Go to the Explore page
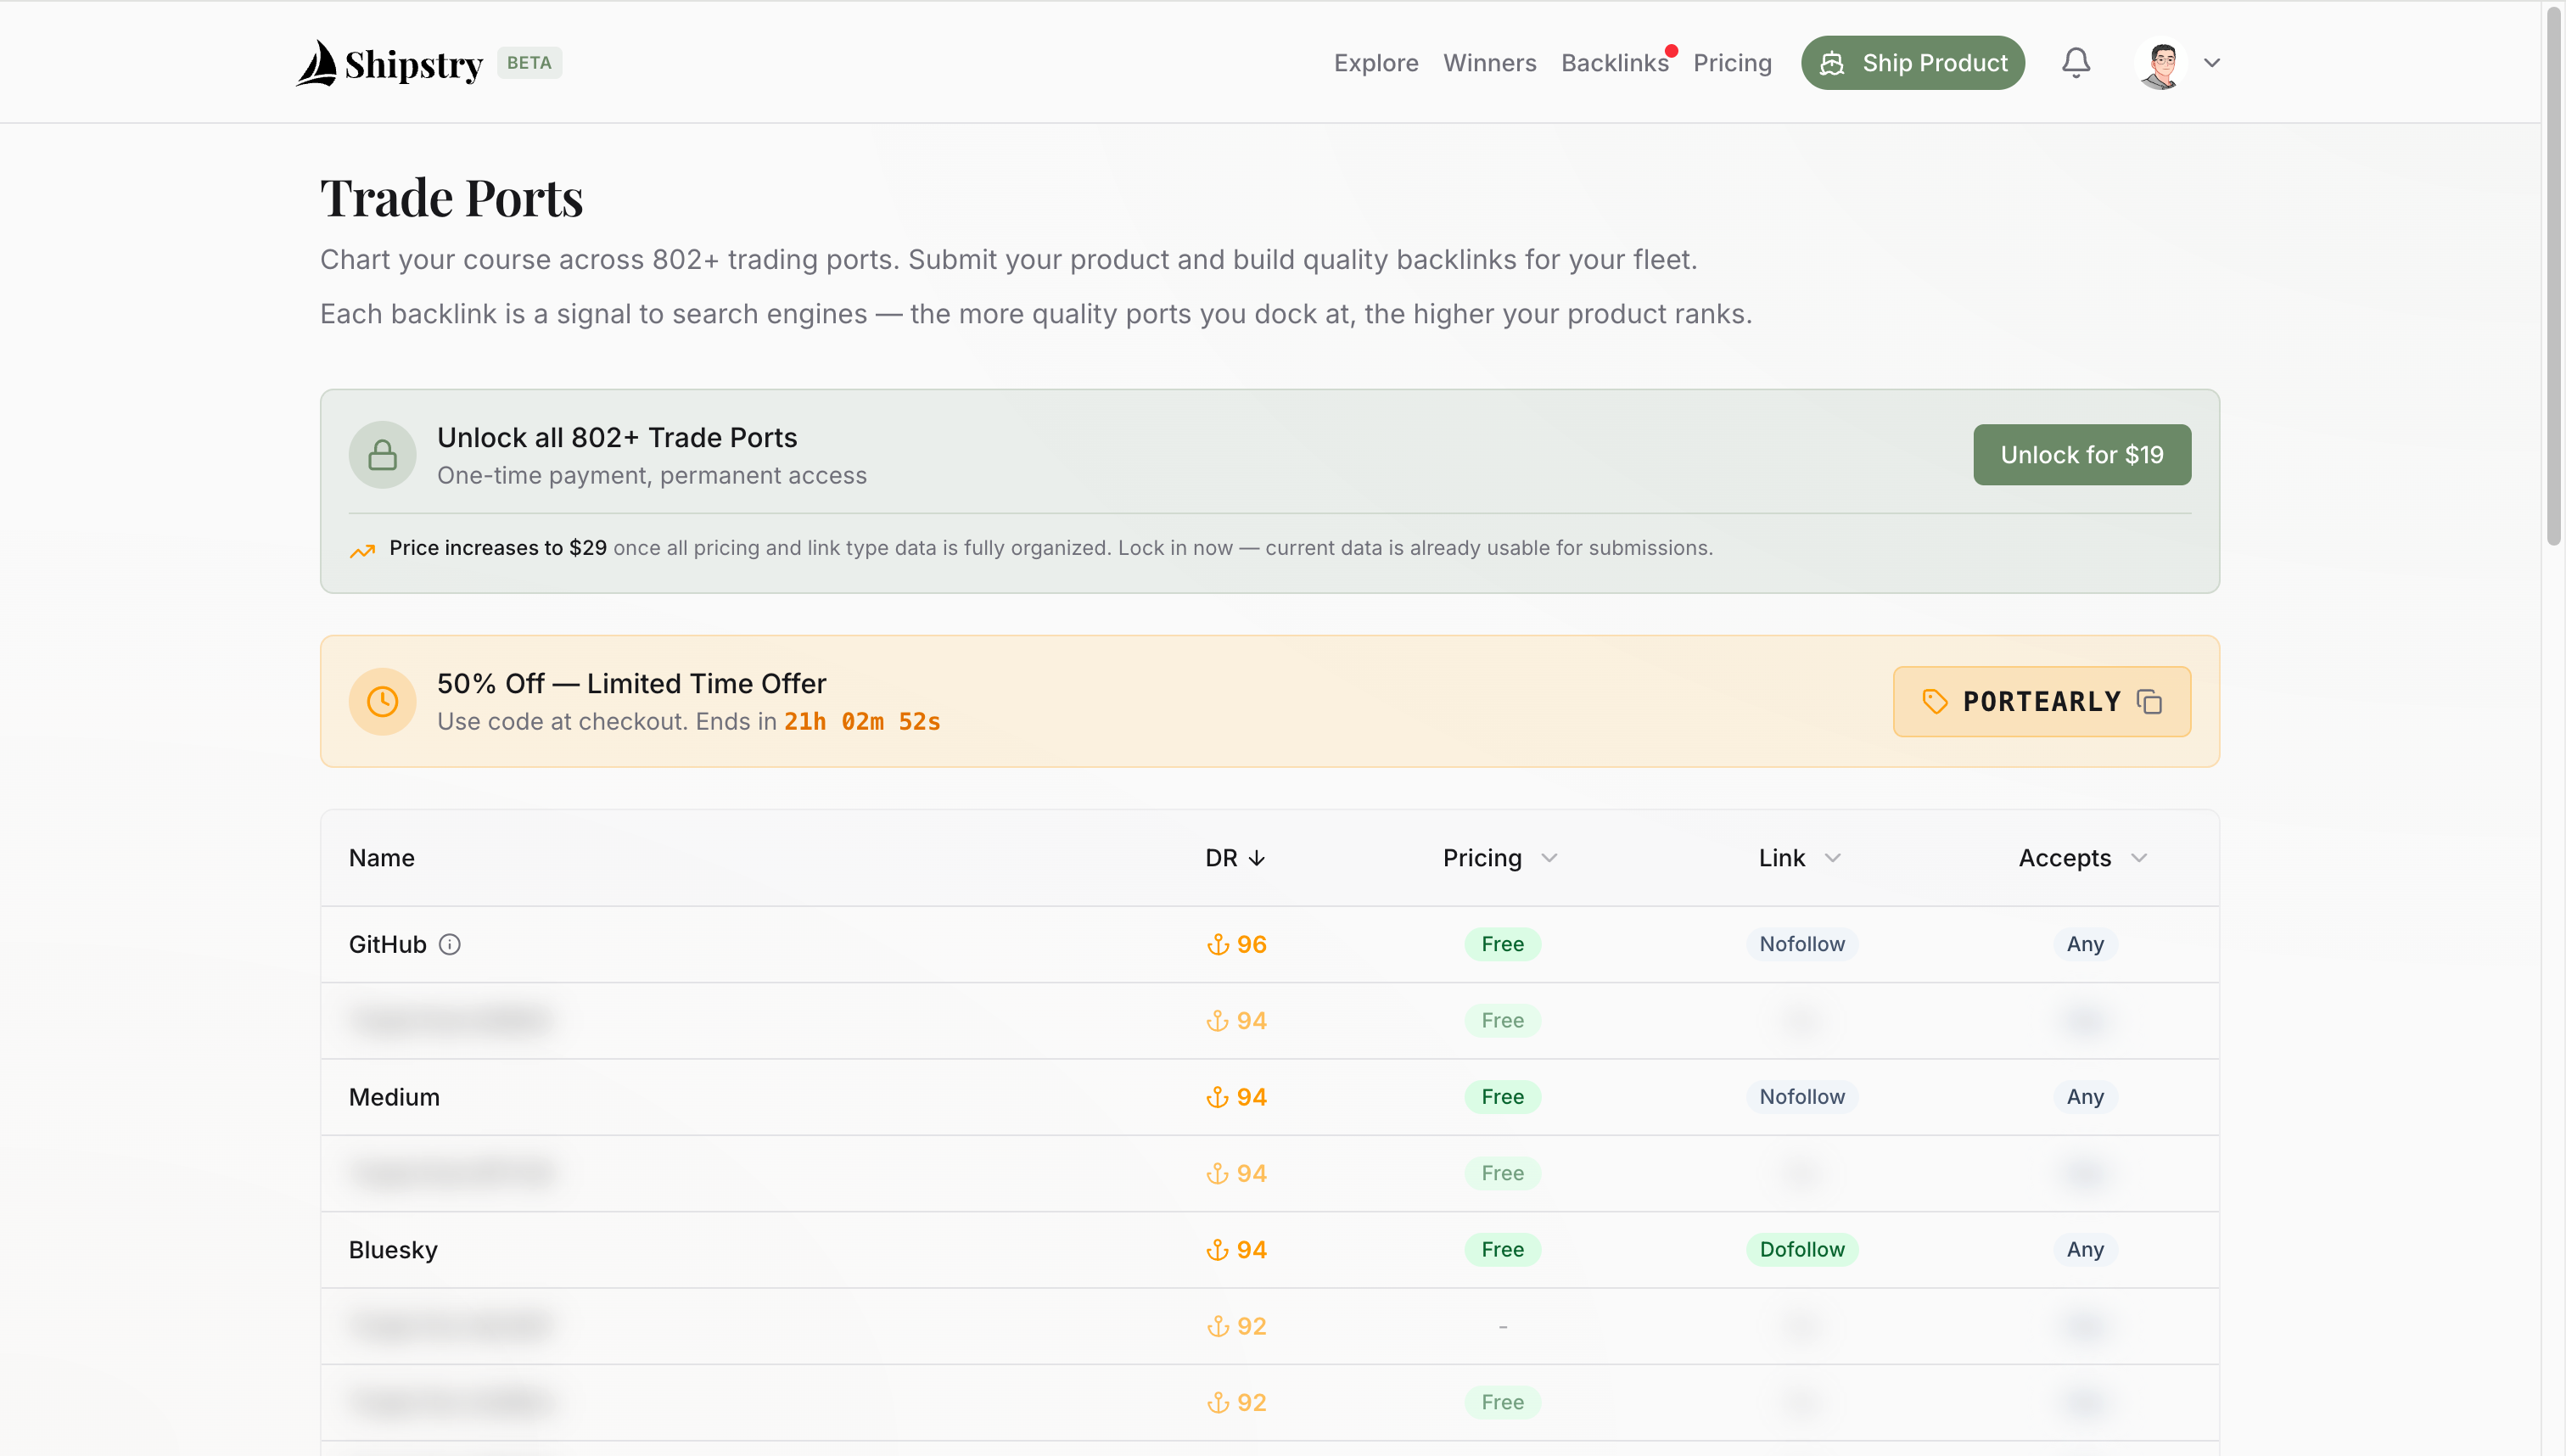 point(1375,63)
